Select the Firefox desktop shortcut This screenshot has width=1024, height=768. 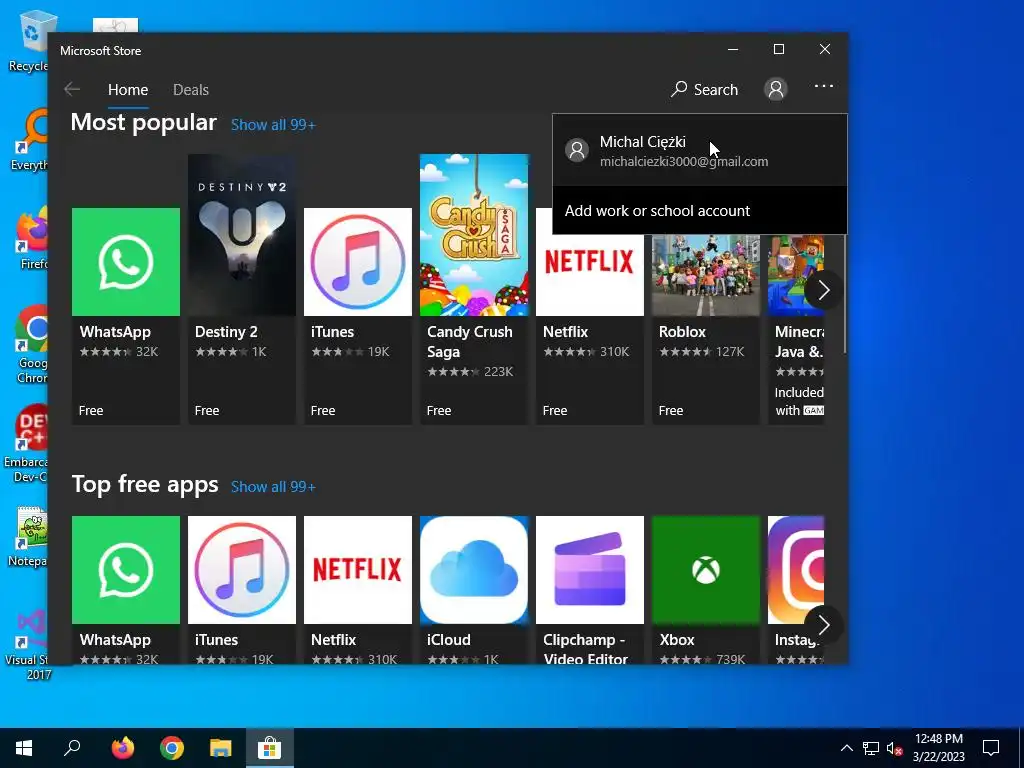click(x=33, y=239)
